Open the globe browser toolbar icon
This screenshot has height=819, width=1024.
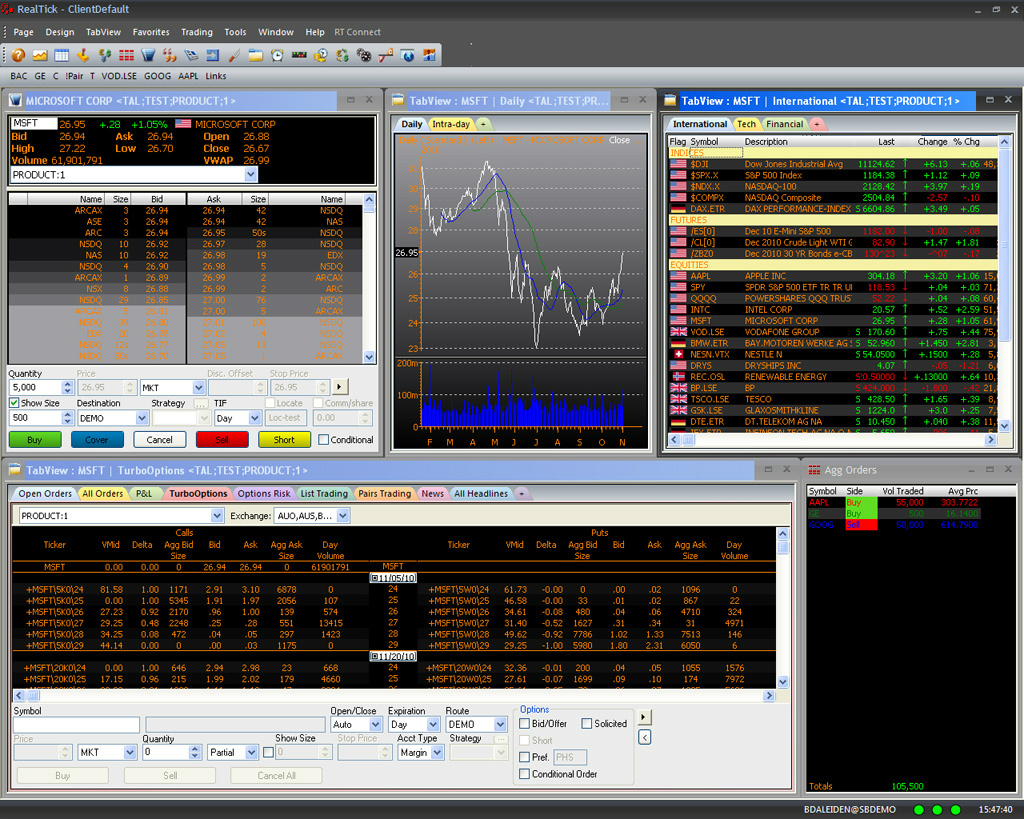[x=408, y=56]
